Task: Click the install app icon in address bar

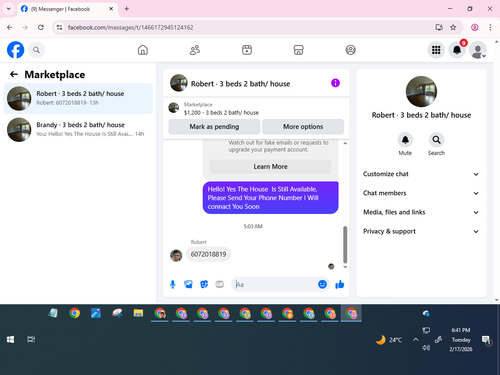Action: click(x=439, y=27)
